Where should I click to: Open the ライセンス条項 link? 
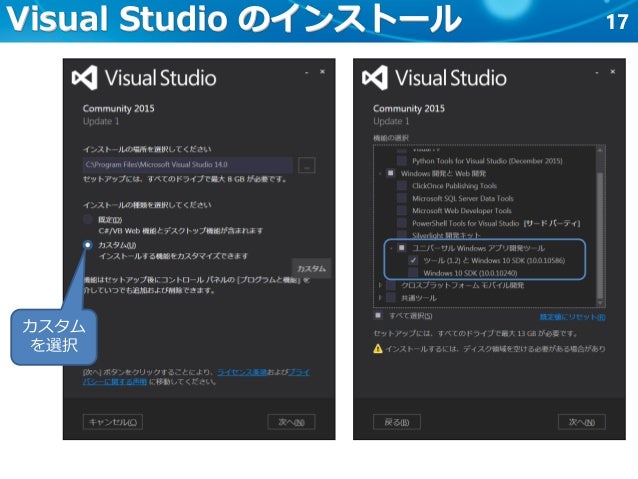(x=242, y=372)
